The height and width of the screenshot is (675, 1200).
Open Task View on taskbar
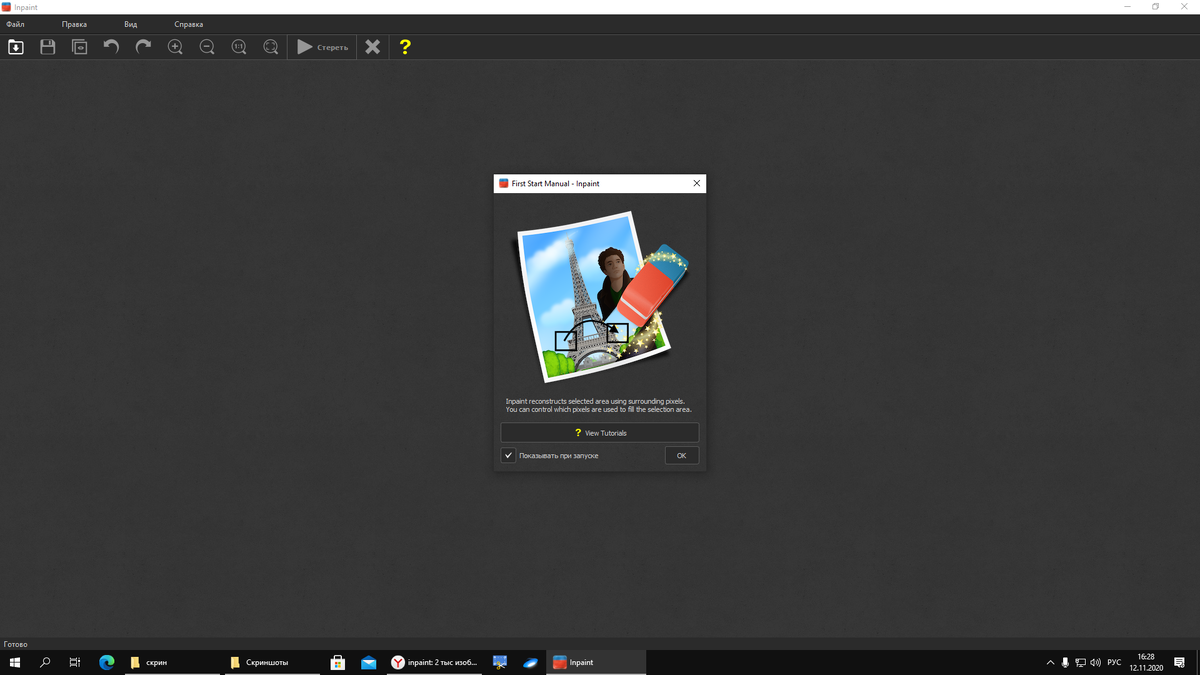[x=75, y=662]
